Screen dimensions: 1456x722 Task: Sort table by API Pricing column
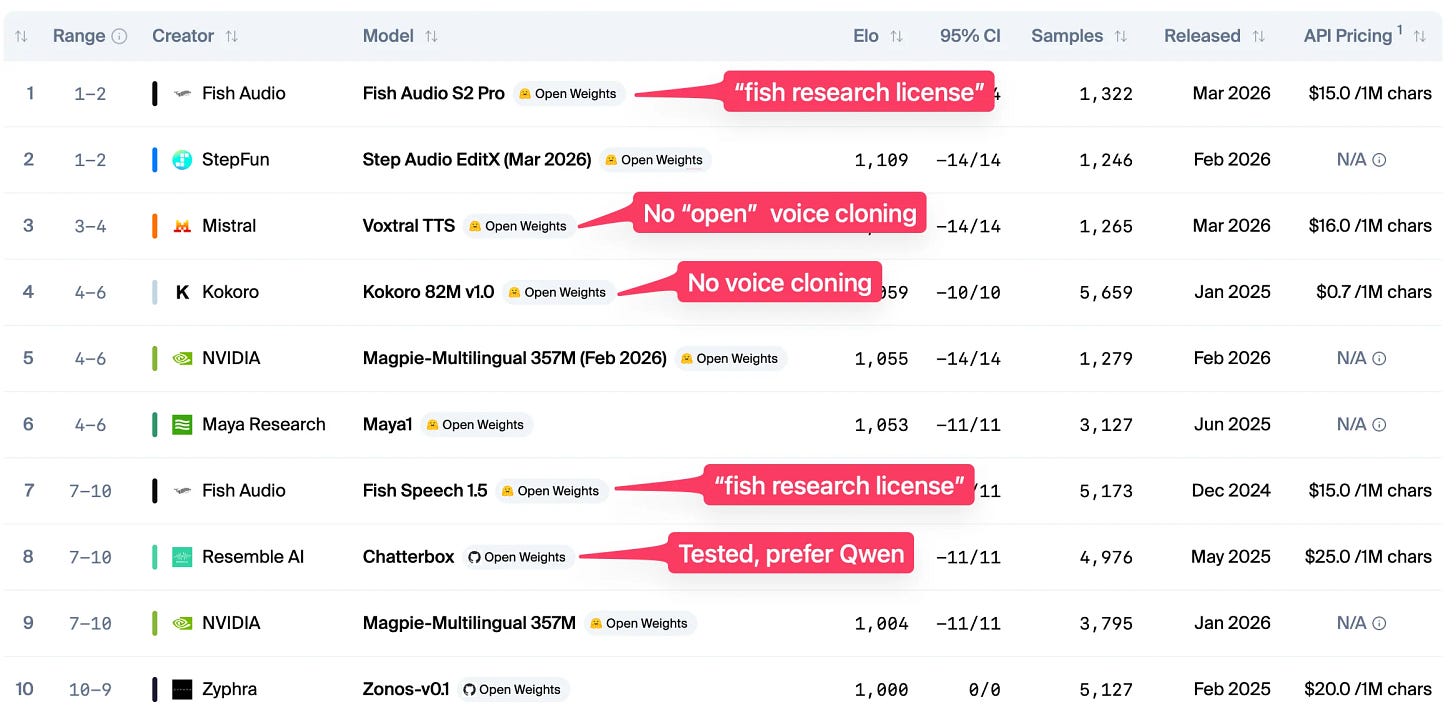1419,36
